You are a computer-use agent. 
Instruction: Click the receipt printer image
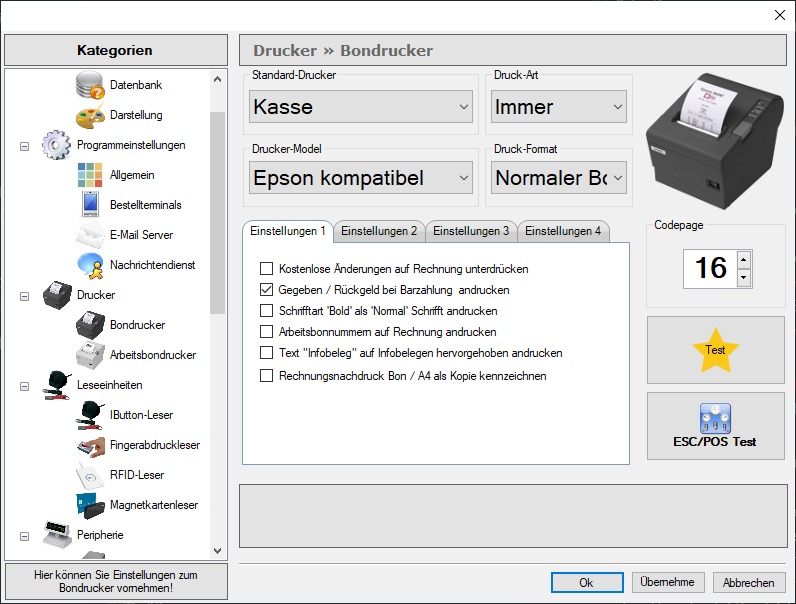pos(715,141)
